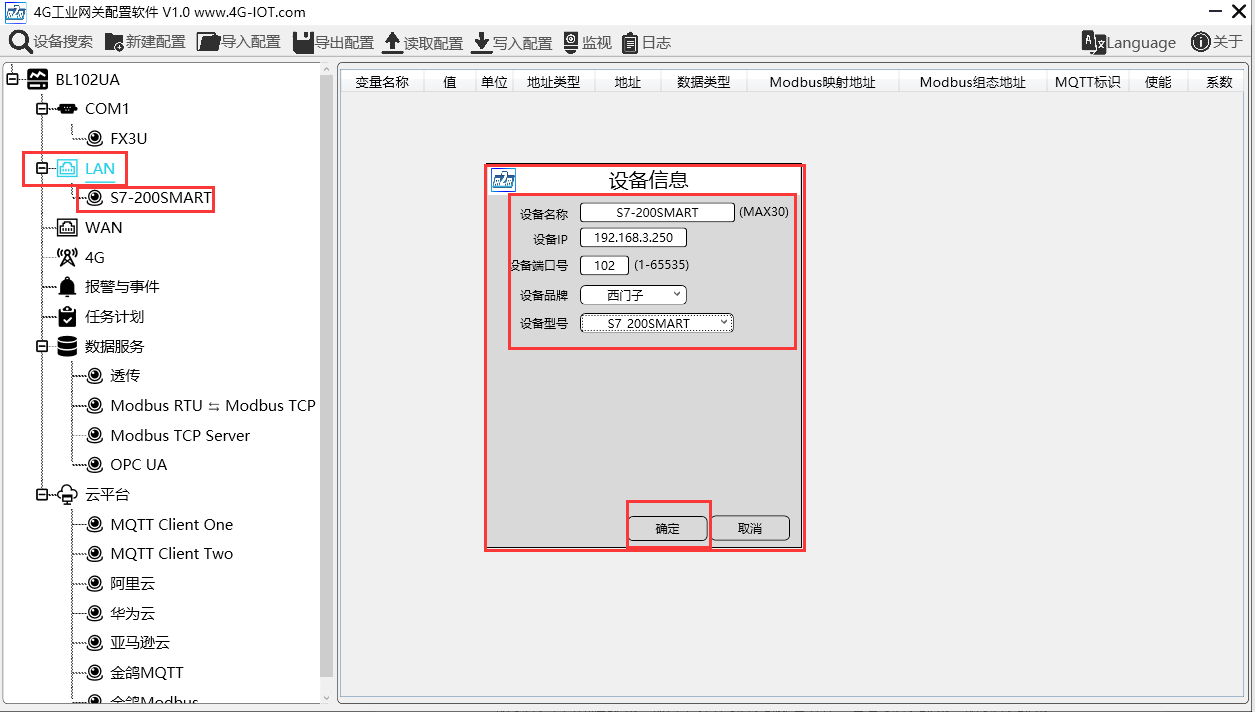The height and width of the screenshot is (712, 1255).
Task: Click the tree scrollbar down arrow
Action: point(326,696)
